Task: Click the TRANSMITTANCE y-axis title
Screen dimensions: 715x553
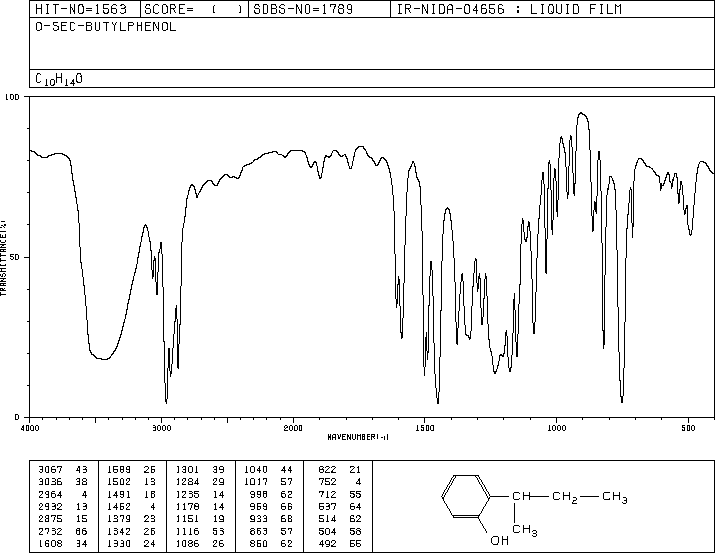Action: 3,258
